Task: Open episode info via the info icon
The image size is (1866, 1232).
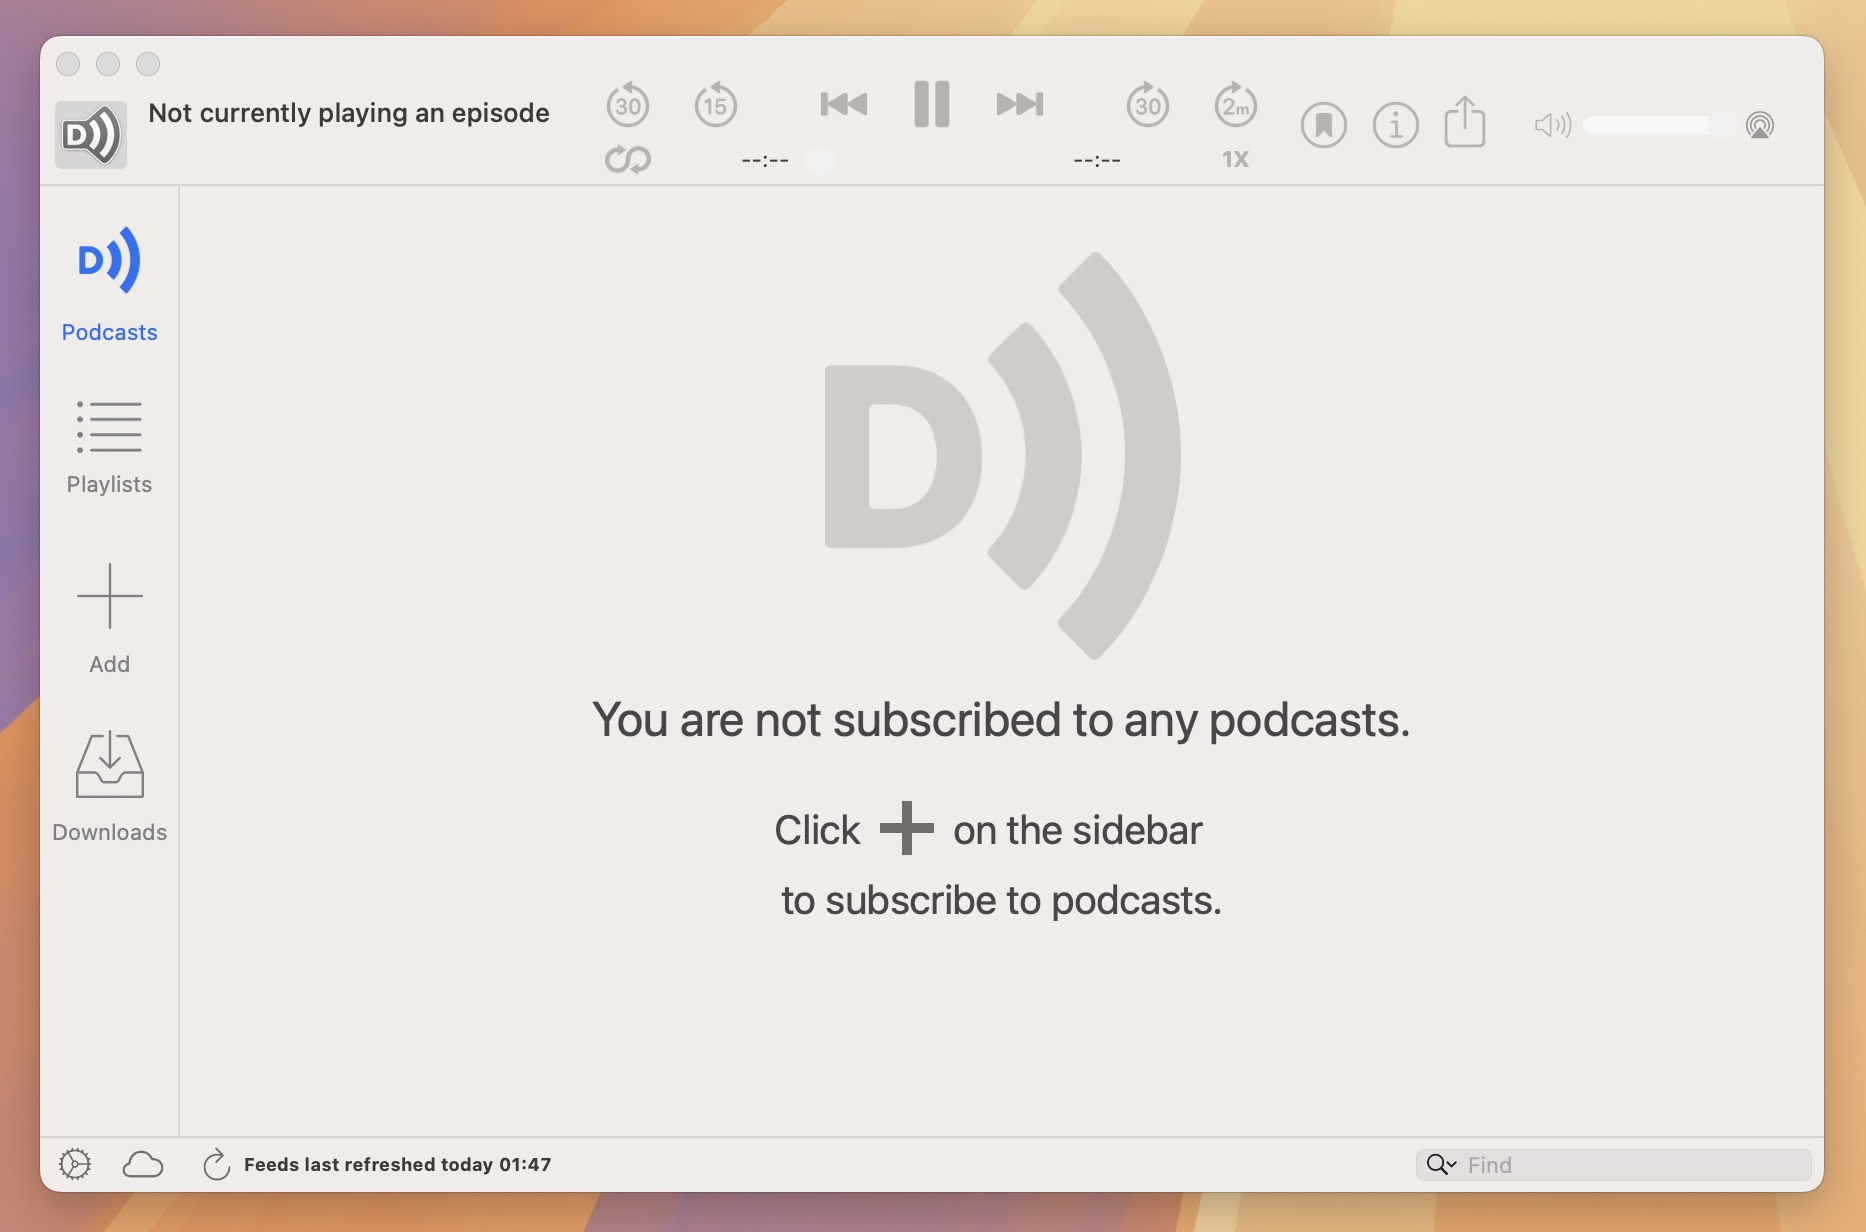Action: [1394, 124]
